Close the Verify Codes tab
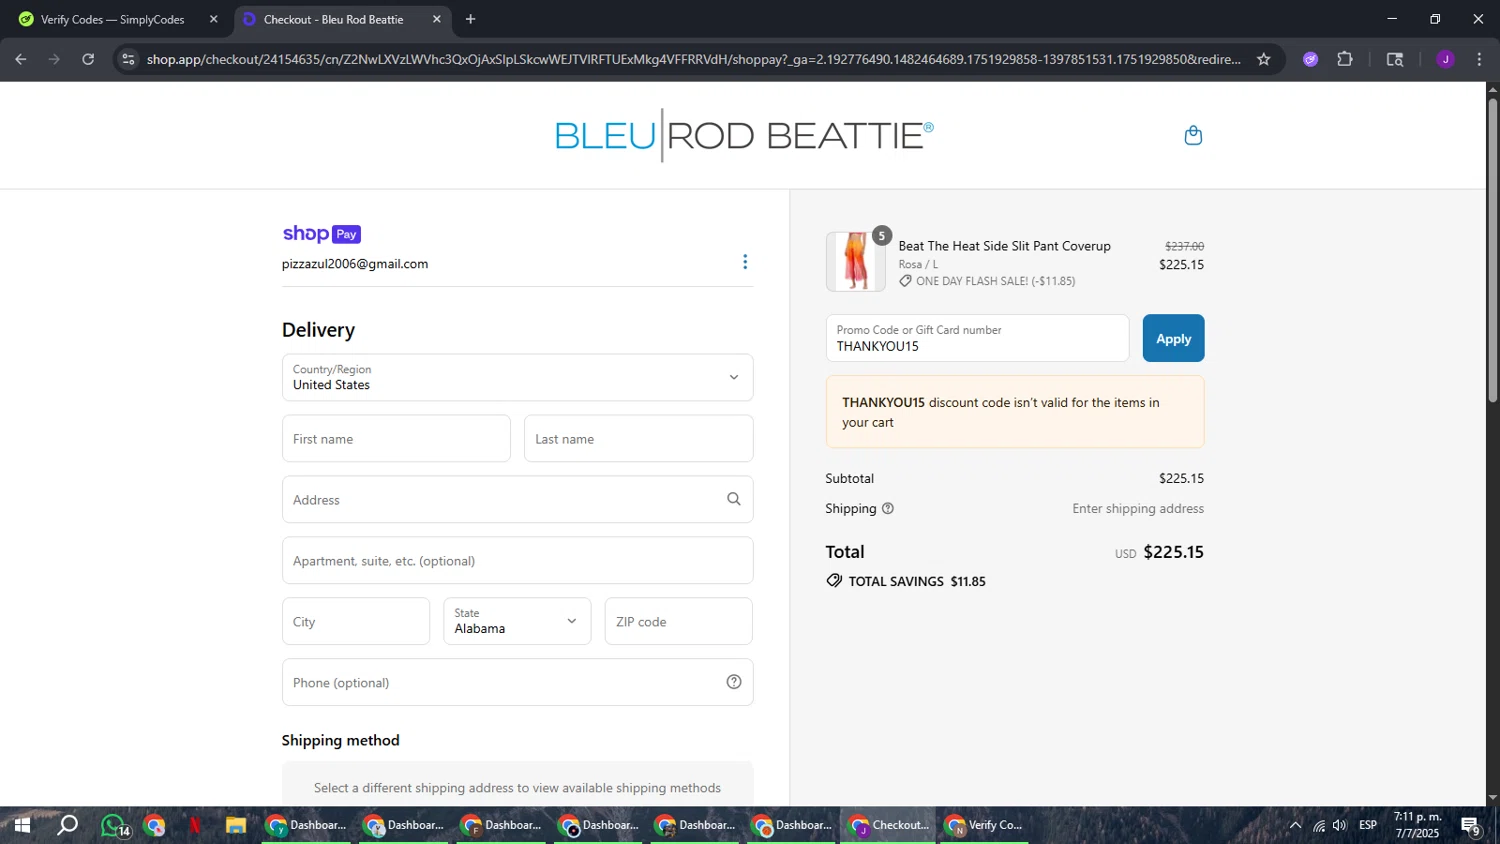Screen dimensions: 1500x844 [x=213, y=19]
